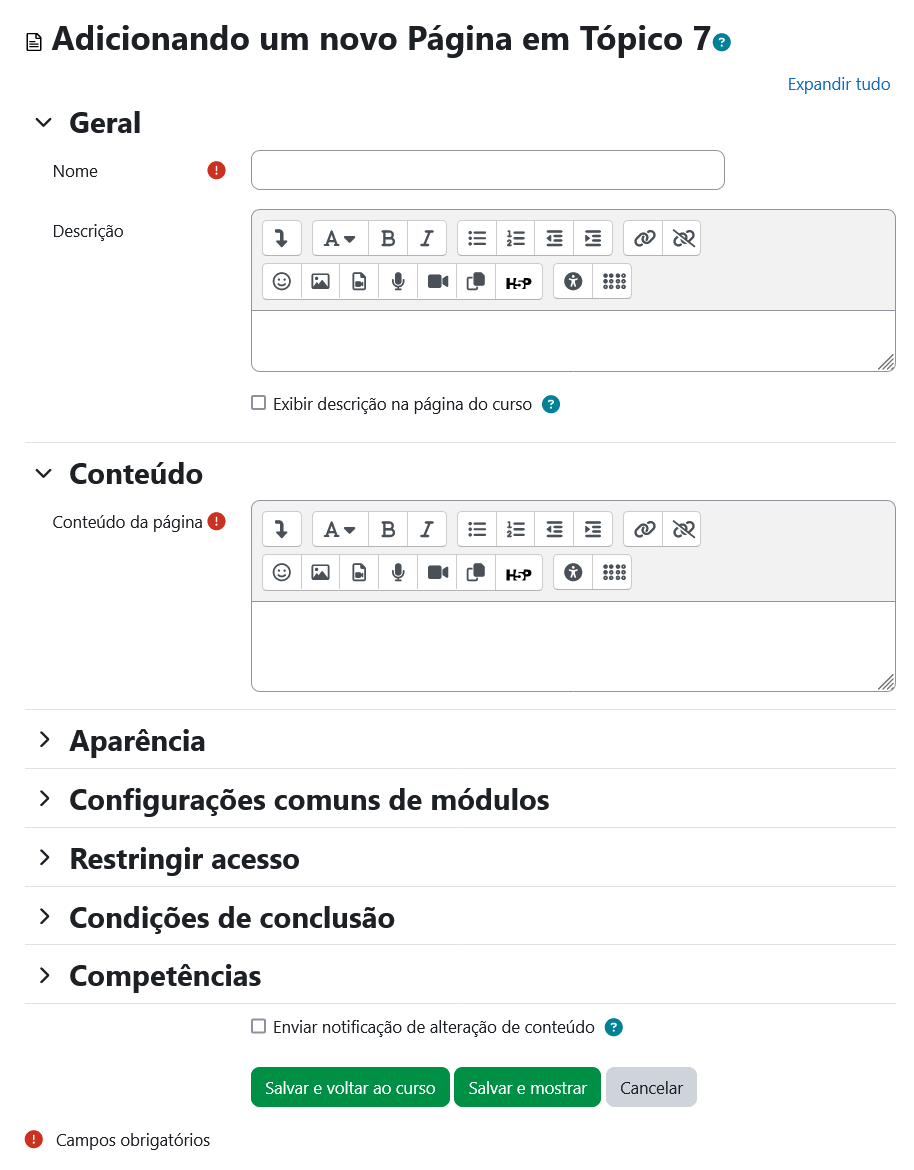
Task: Check Enviar notificação de alteração de conteúdo
Action: [x=259, y=1026]
